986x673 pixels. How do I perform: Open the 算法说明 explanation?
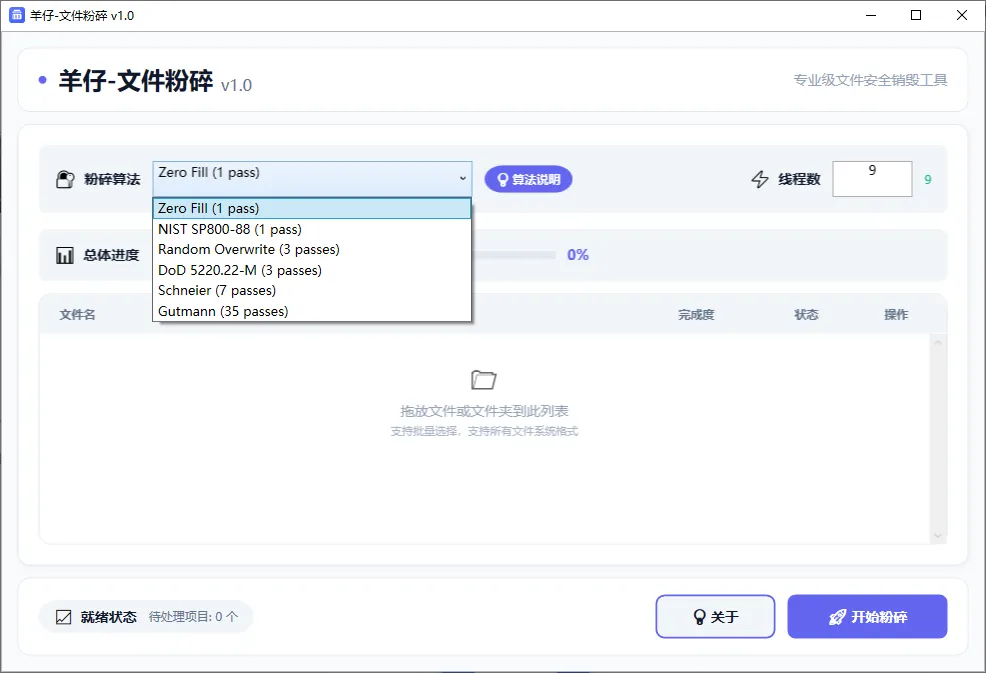pos(528,179)
